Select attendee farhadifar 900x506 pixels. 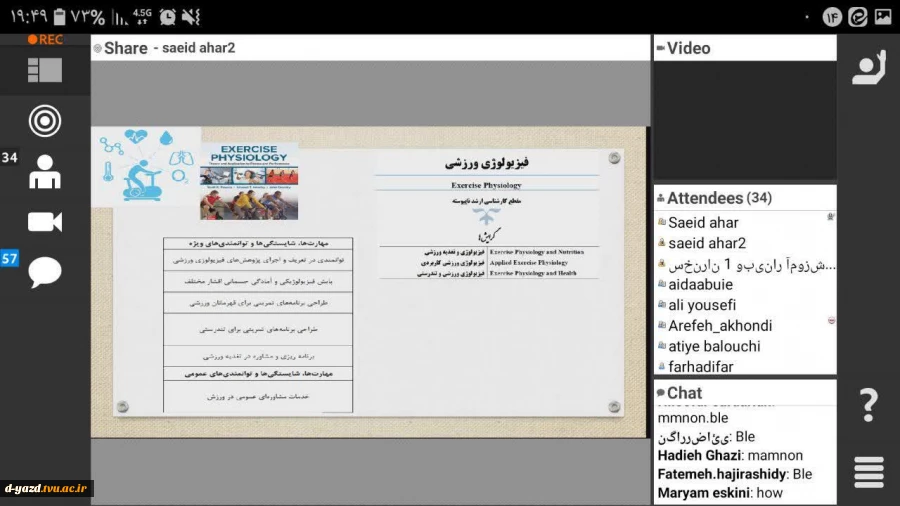click(700, 367)
